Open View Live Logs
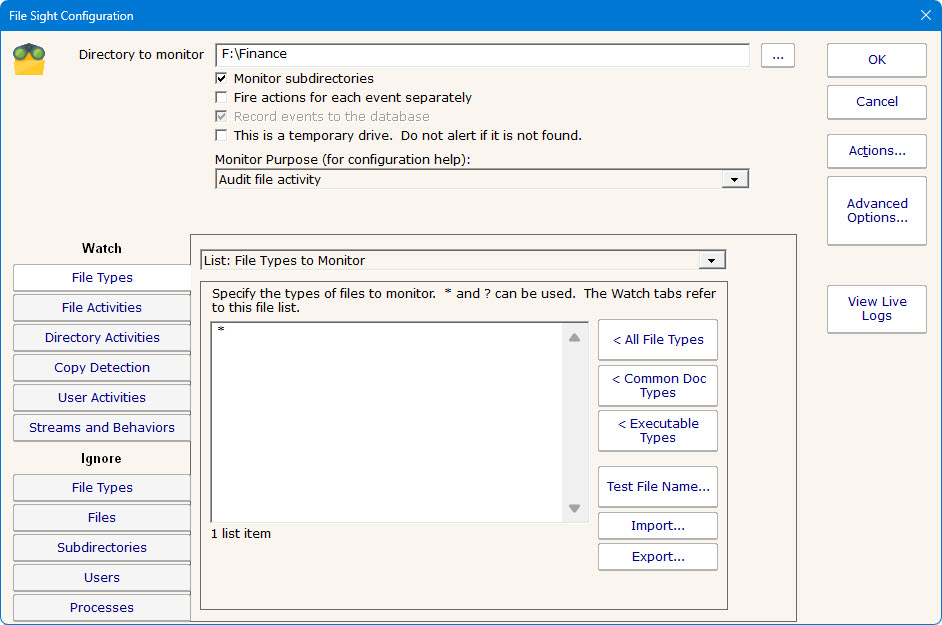942x625 pixels. tap(876, 309)
